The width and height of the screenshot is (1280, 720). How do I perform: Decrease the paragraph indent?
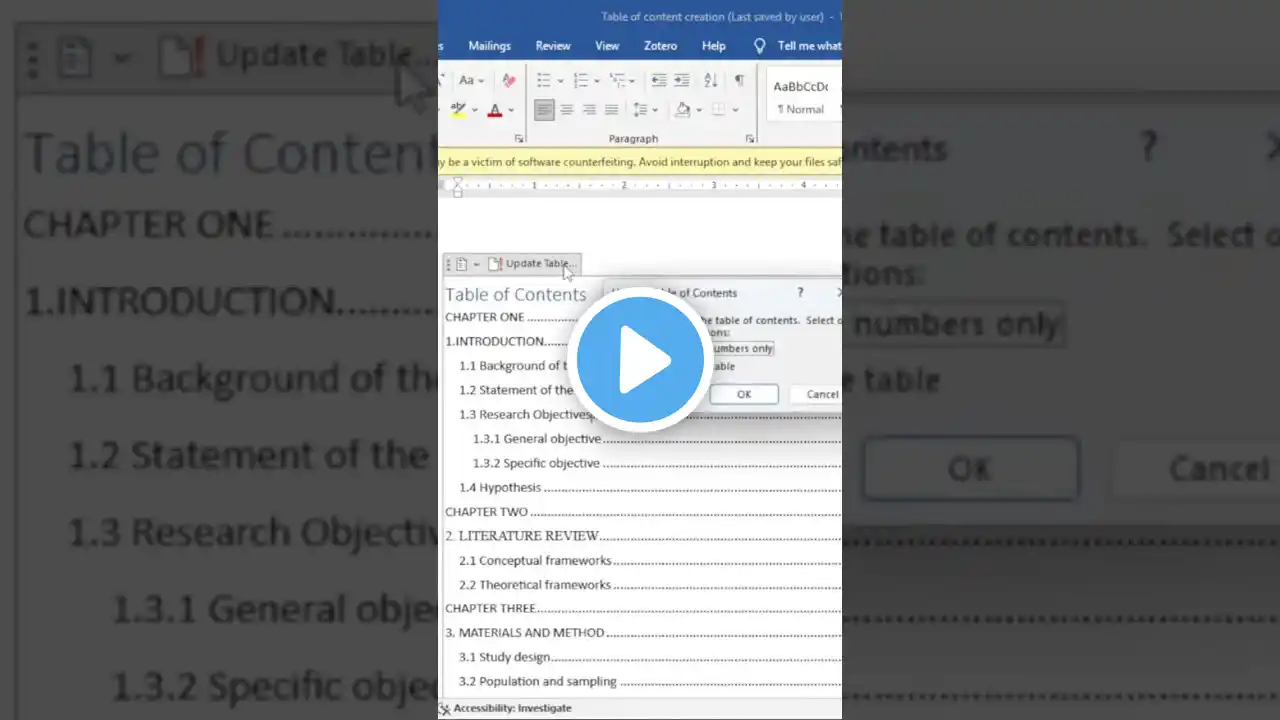659,80
